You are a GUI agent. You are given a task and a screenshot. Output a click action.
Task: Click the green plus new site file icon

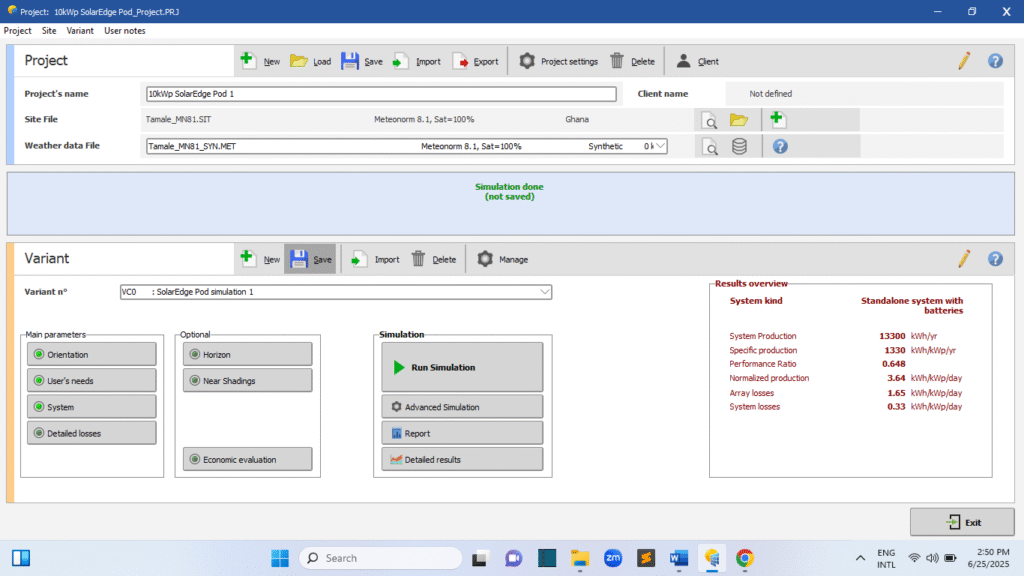777,120
